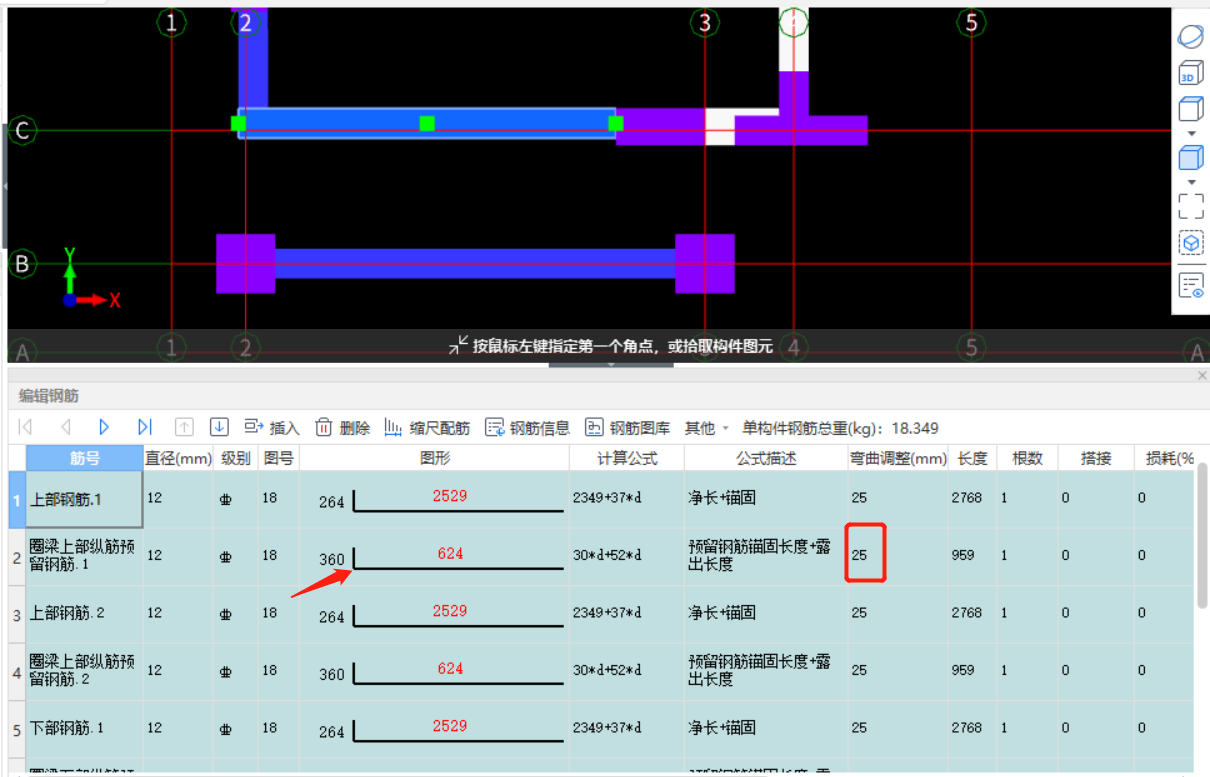This screenshot has width=1210, height=777.
Task: Click the 长度 column header
Action: coord(972,458)
